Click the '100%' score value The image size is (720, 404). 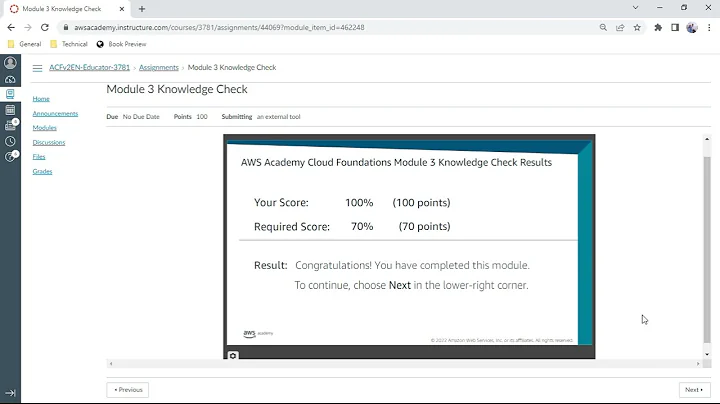(x=359, y=202)
